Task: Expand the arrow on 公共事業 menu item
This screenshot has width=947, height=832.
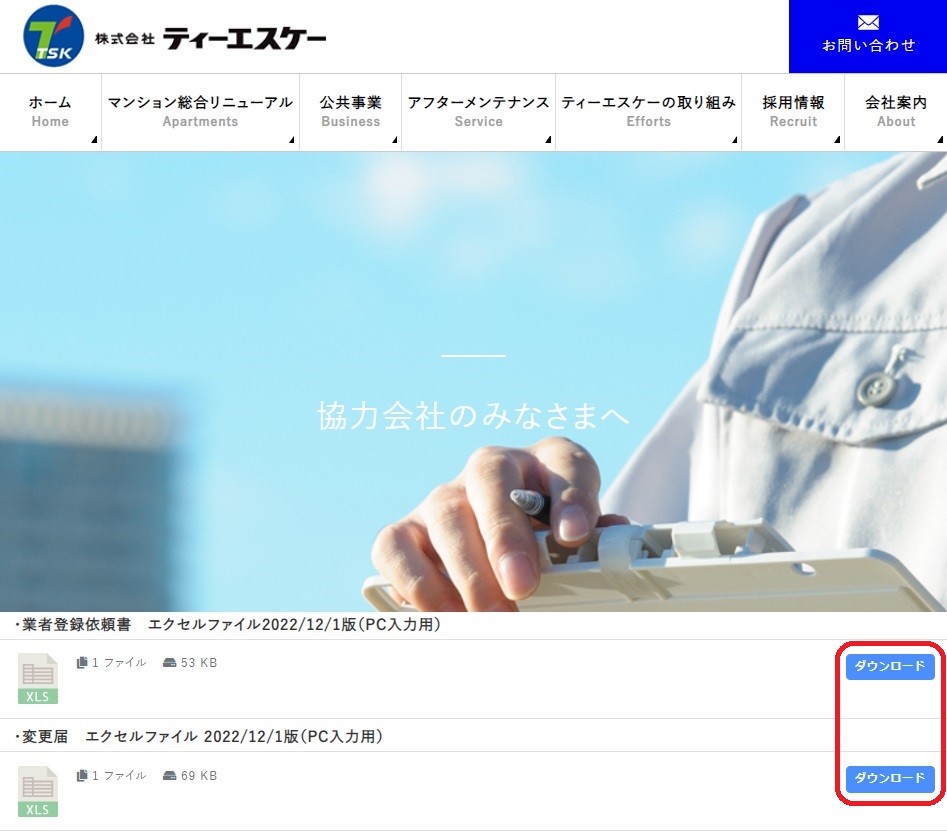Action: [395, 140]
